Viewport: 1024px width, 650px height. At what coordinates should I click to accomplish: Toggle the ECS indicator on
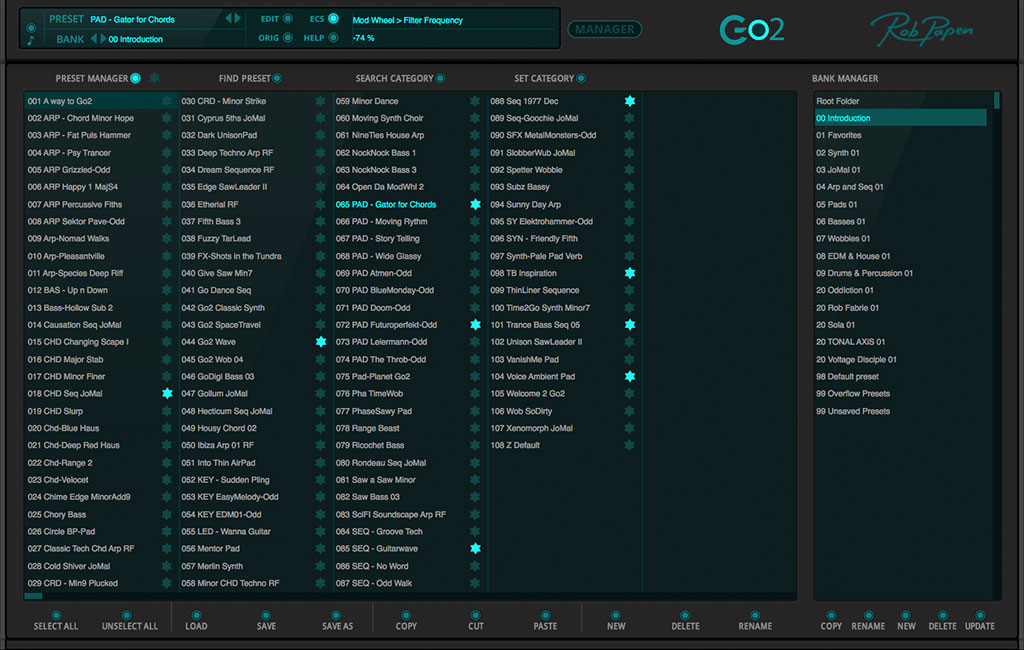tap(333, 19)
